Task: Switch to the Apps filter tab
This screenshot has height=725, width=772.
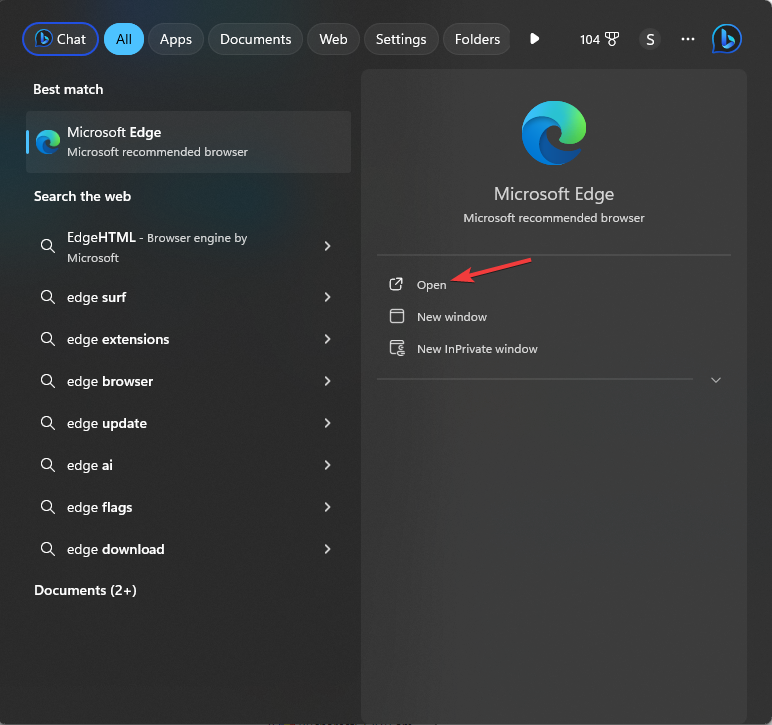Action: (176, 39)
